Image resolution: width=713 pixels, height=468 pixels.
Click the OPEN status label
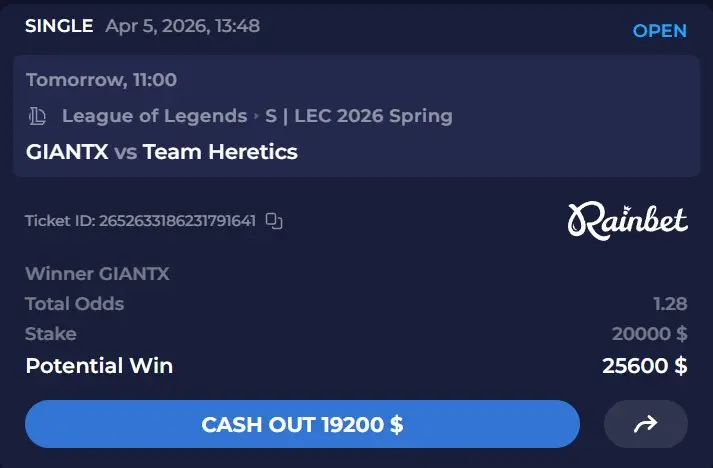pyautogui.click(x=659, y=31)
